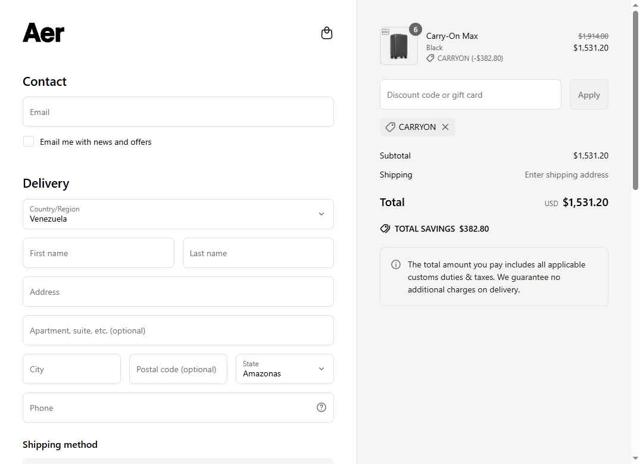Click the Apply discount button
Viewport: 640px width, 464px height.
click(x=589, y=95)
